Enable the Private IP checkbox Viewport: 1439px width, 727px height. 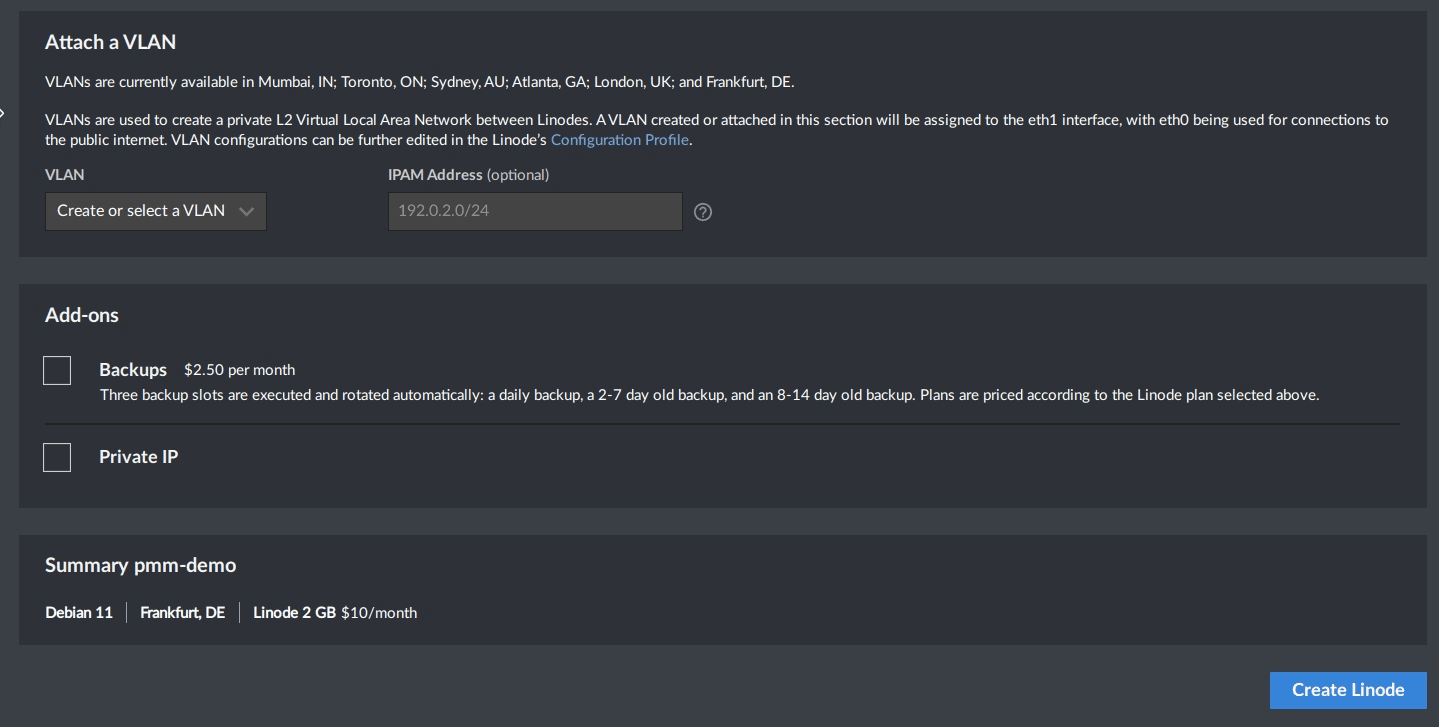pyautogui.click(x=57, y=457)
